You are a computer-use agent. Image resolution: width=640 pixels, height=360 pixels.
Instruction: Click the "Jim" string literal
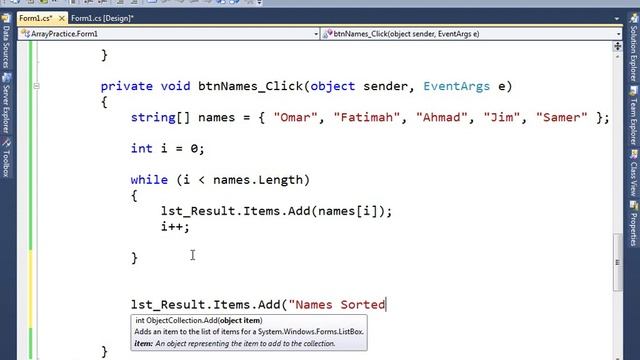(x=502, y=118)
